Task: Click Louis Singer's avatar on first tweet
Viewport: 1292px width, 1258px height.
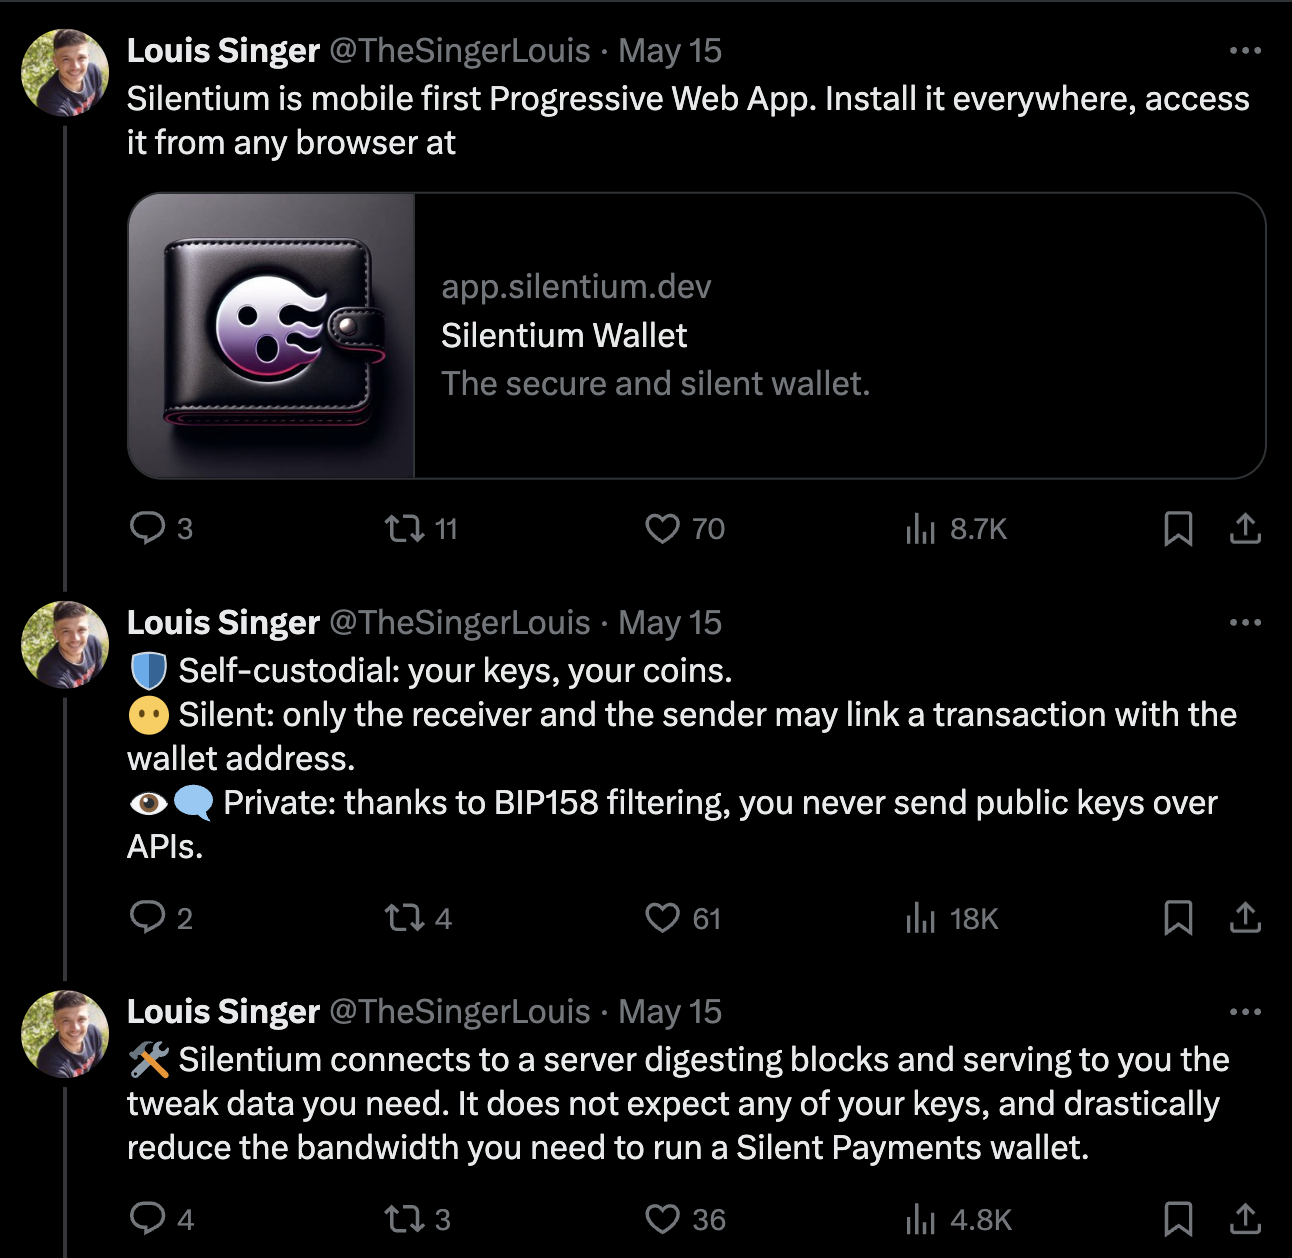Action: pos(65,72)
